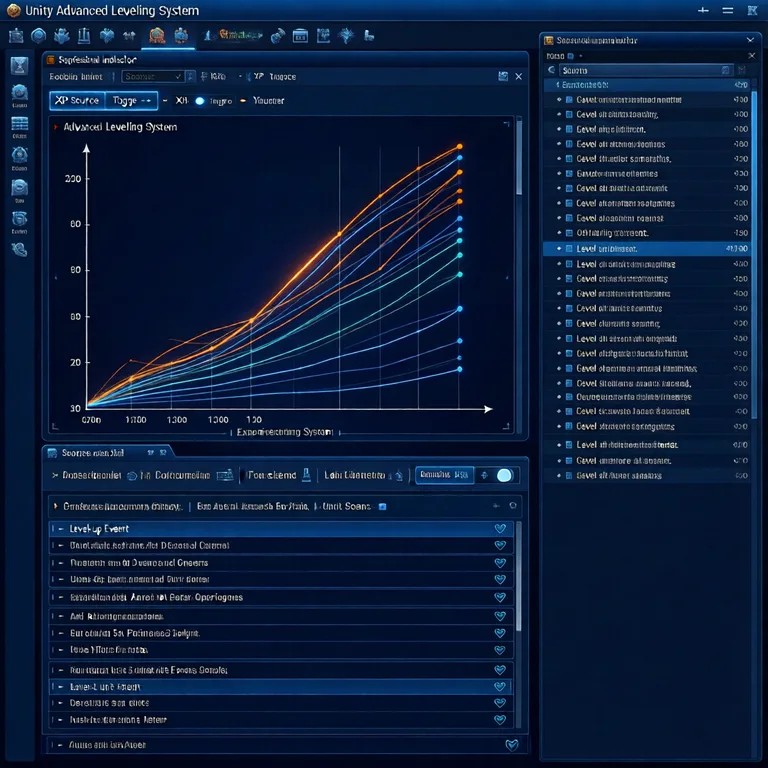
Task: Click the small blue square after 'Unit Soans'
Action: (383, 506)
